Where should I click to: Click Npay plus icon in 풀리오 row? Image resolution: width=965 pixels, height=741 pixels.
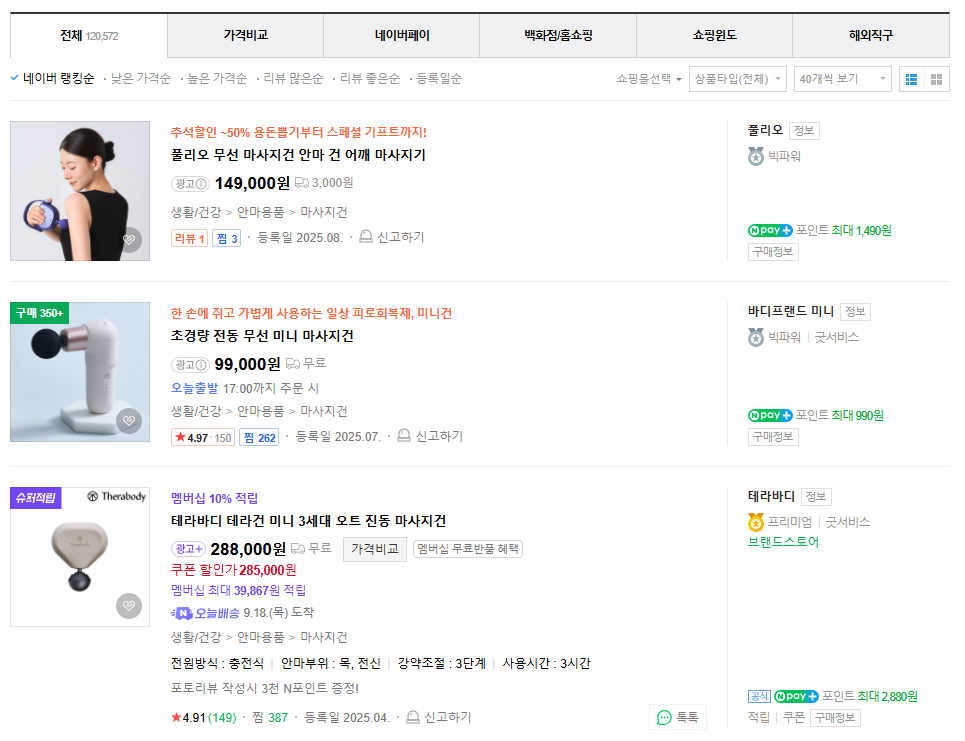point(770,230)
